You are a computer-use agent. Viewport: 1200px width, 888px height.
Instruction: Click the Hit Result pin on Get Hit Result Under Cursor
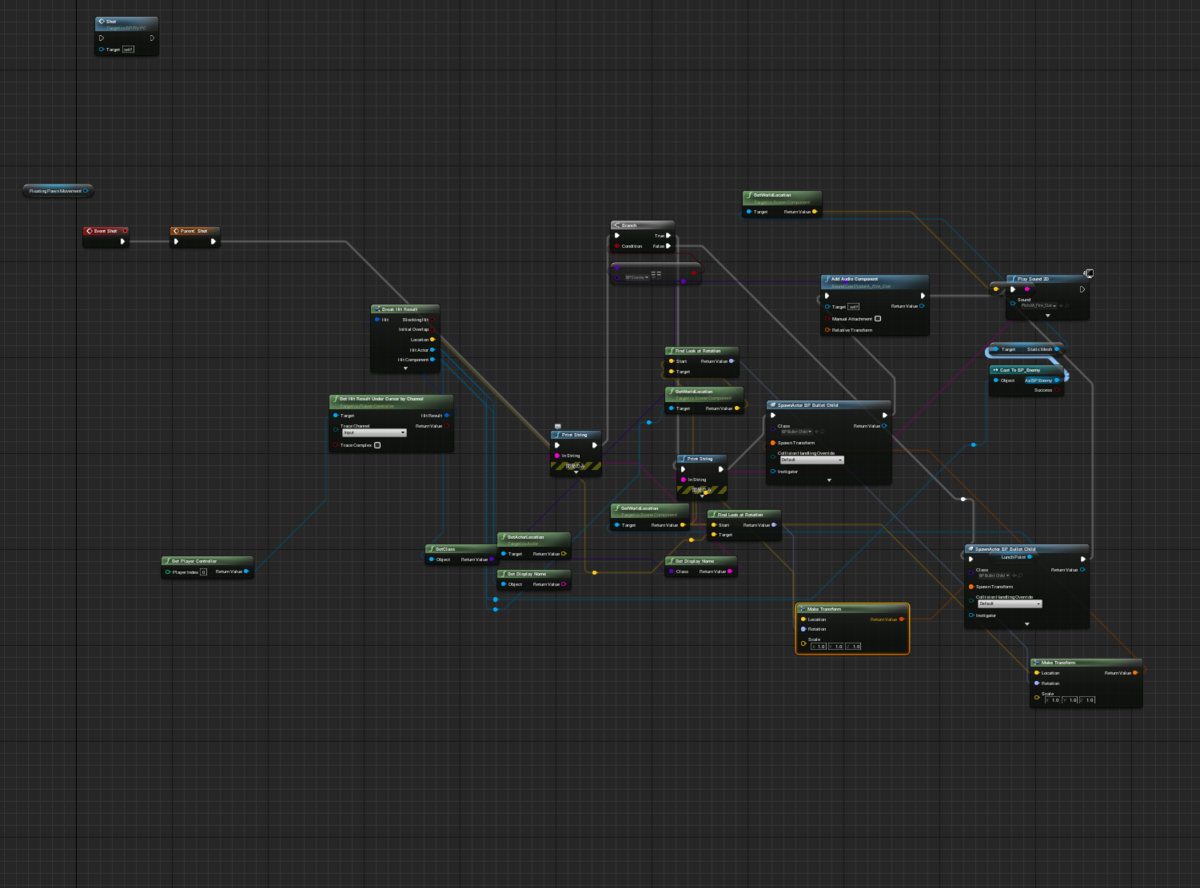coord(446,415)
